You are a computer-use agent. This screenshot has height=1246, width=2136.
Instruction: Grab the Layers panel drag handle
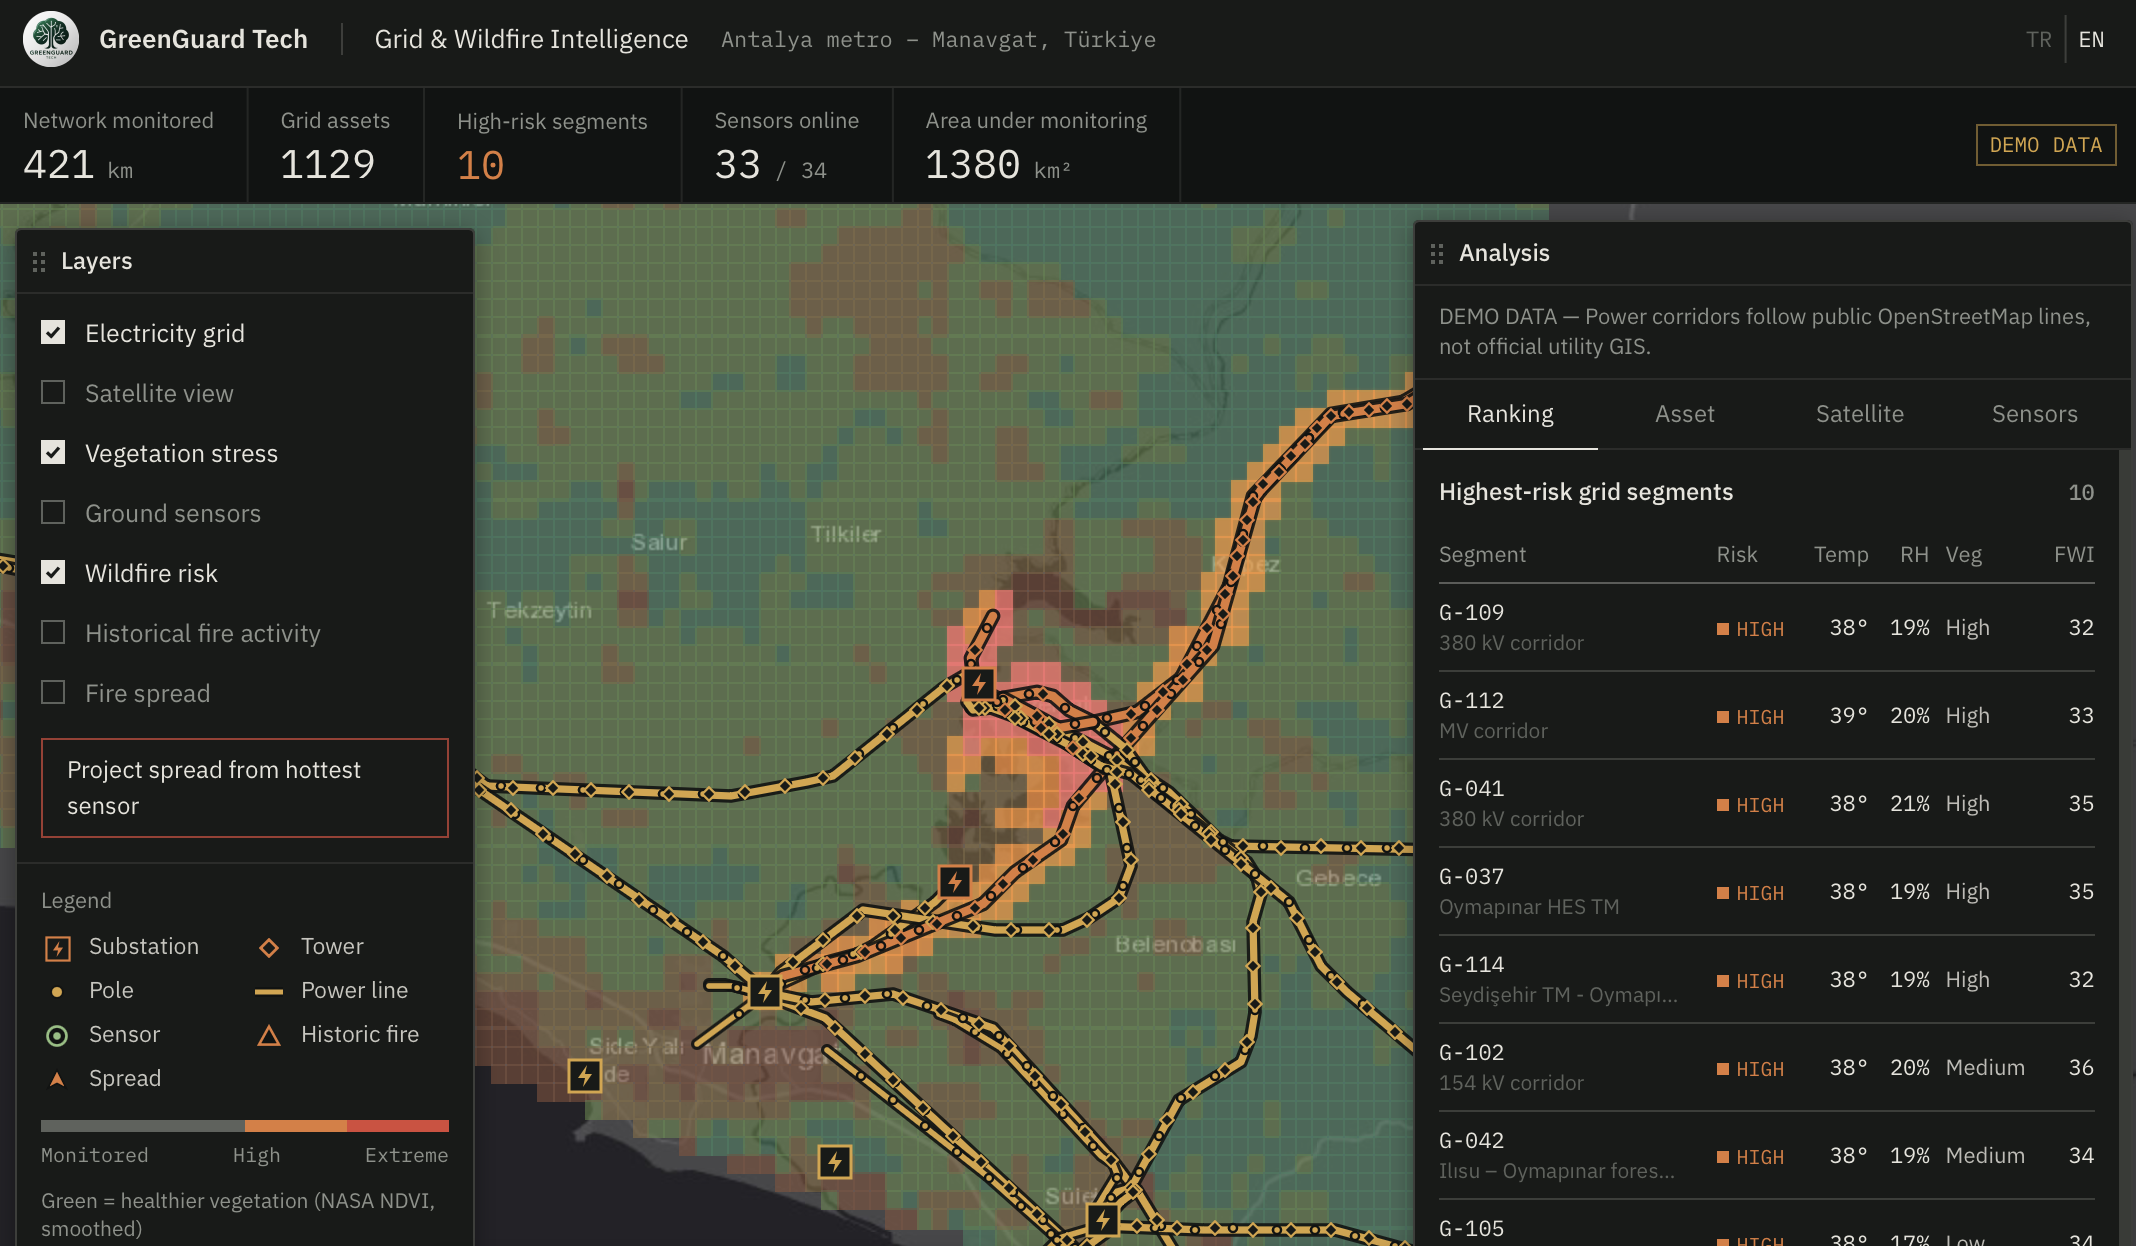pyautogui.click(x=39, y=262)
